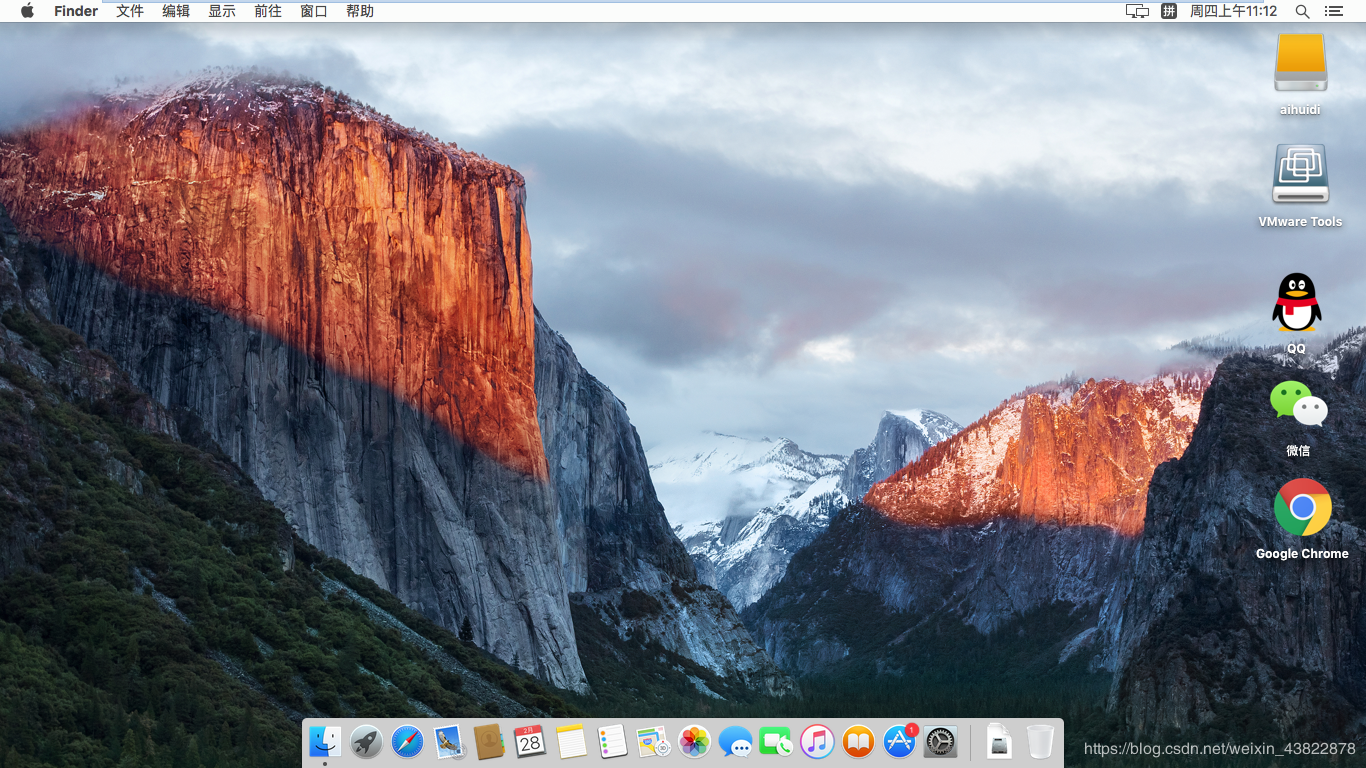Open the Mail stamp icon in Dock
Image resolution: width=1366 pixels, height=768 pixels.
(448, 742)
